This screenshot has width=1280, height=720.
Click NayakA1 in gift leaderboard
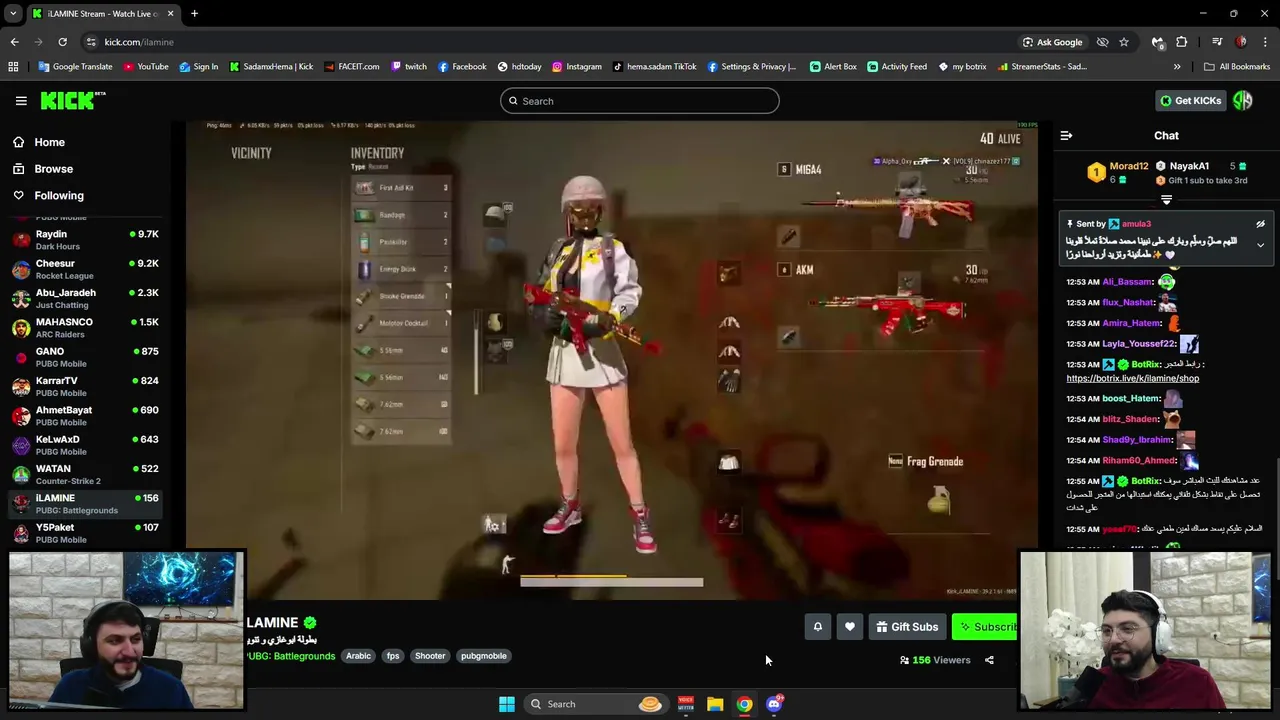click(x=1189, y=166)
